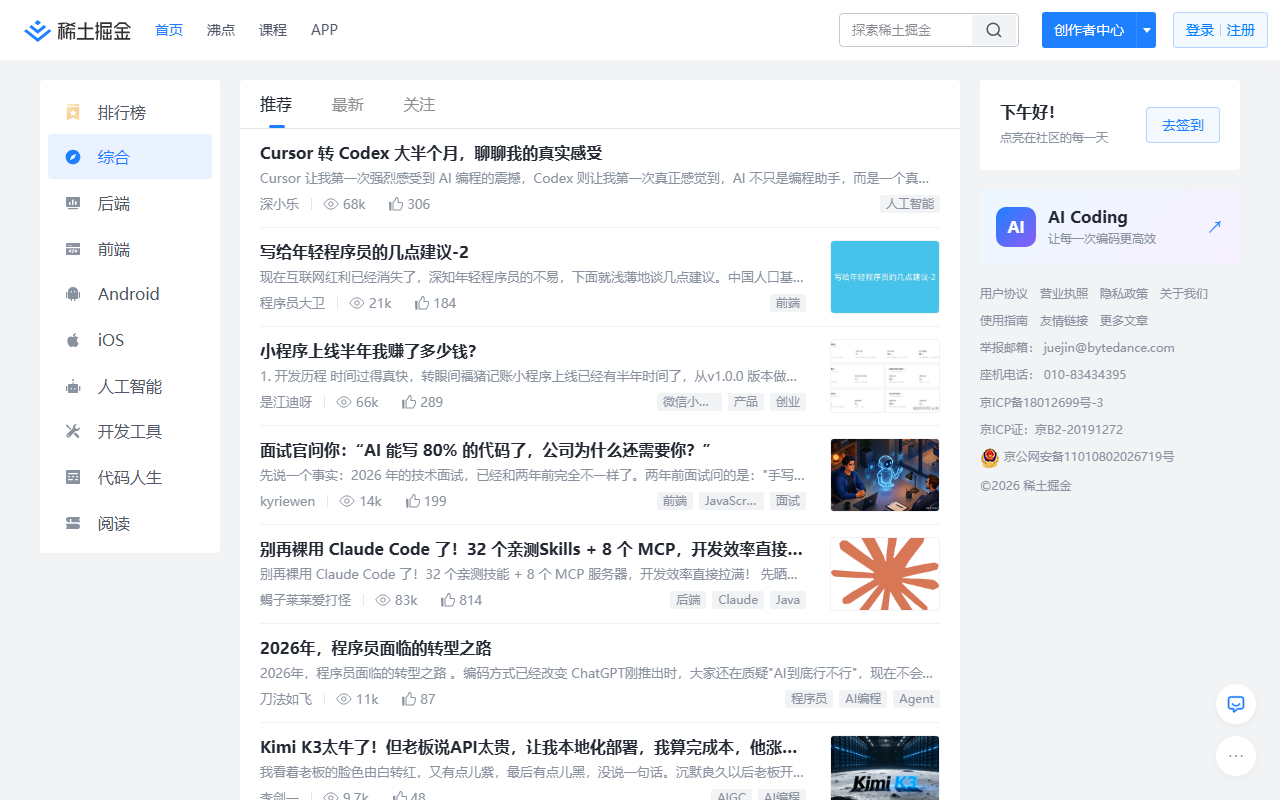This screenshot has width=1280, height=800.
Task: Open the 关于我们 footer link
Action: [x=1184, y=293]
